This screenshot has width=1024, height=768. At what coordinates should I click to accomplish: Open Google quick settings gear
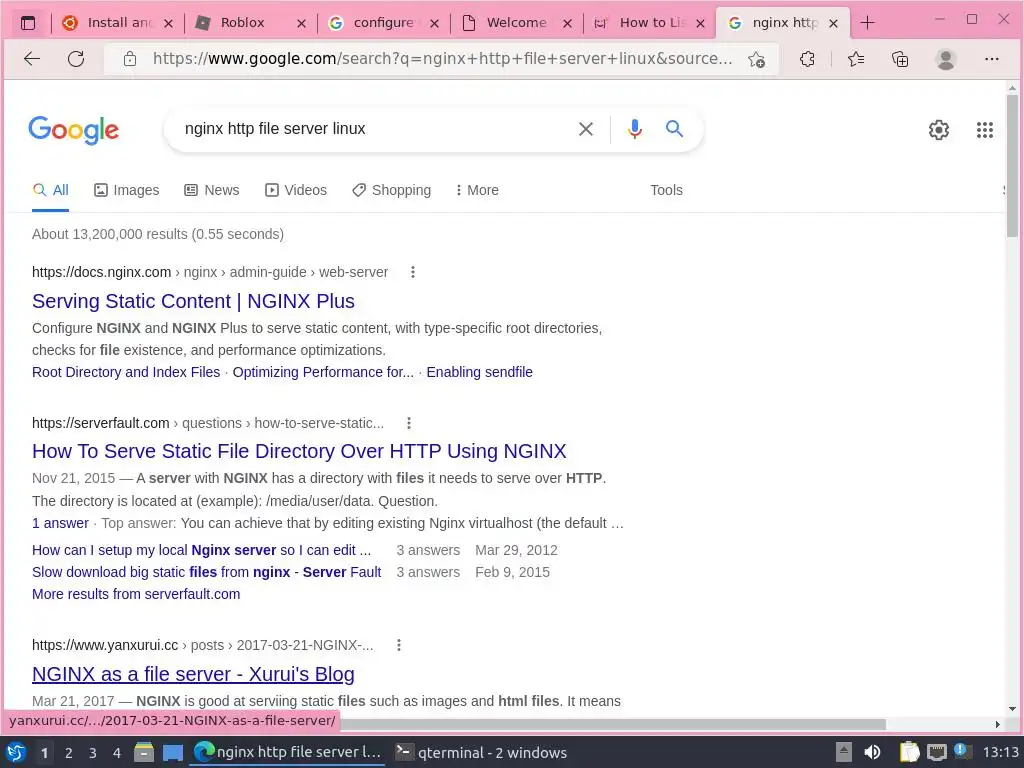click(938, 130)
